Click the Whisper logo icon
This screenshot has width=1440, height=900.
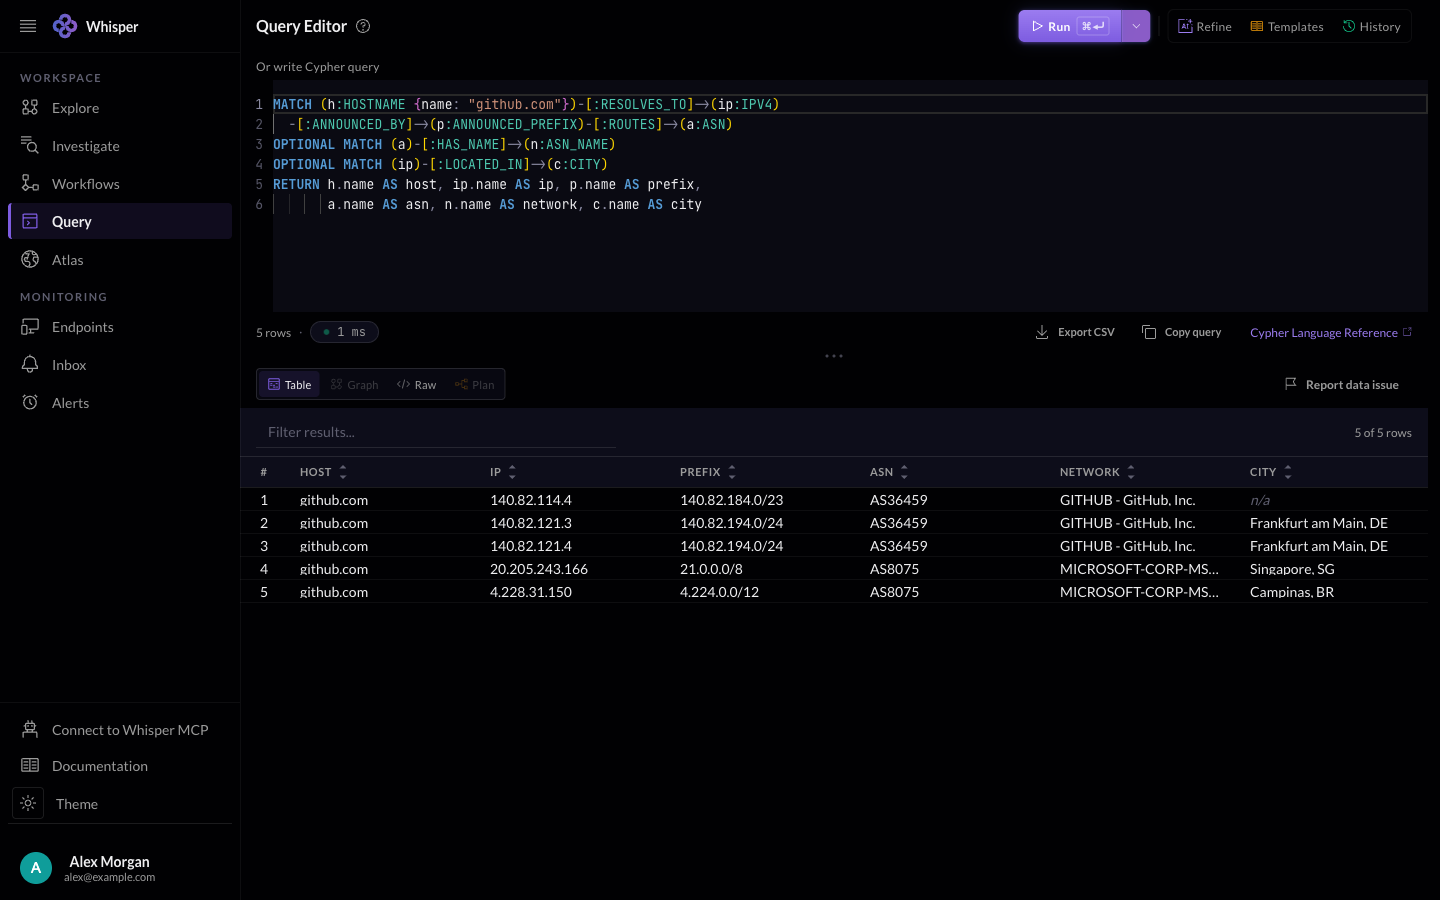pos(65,26)
